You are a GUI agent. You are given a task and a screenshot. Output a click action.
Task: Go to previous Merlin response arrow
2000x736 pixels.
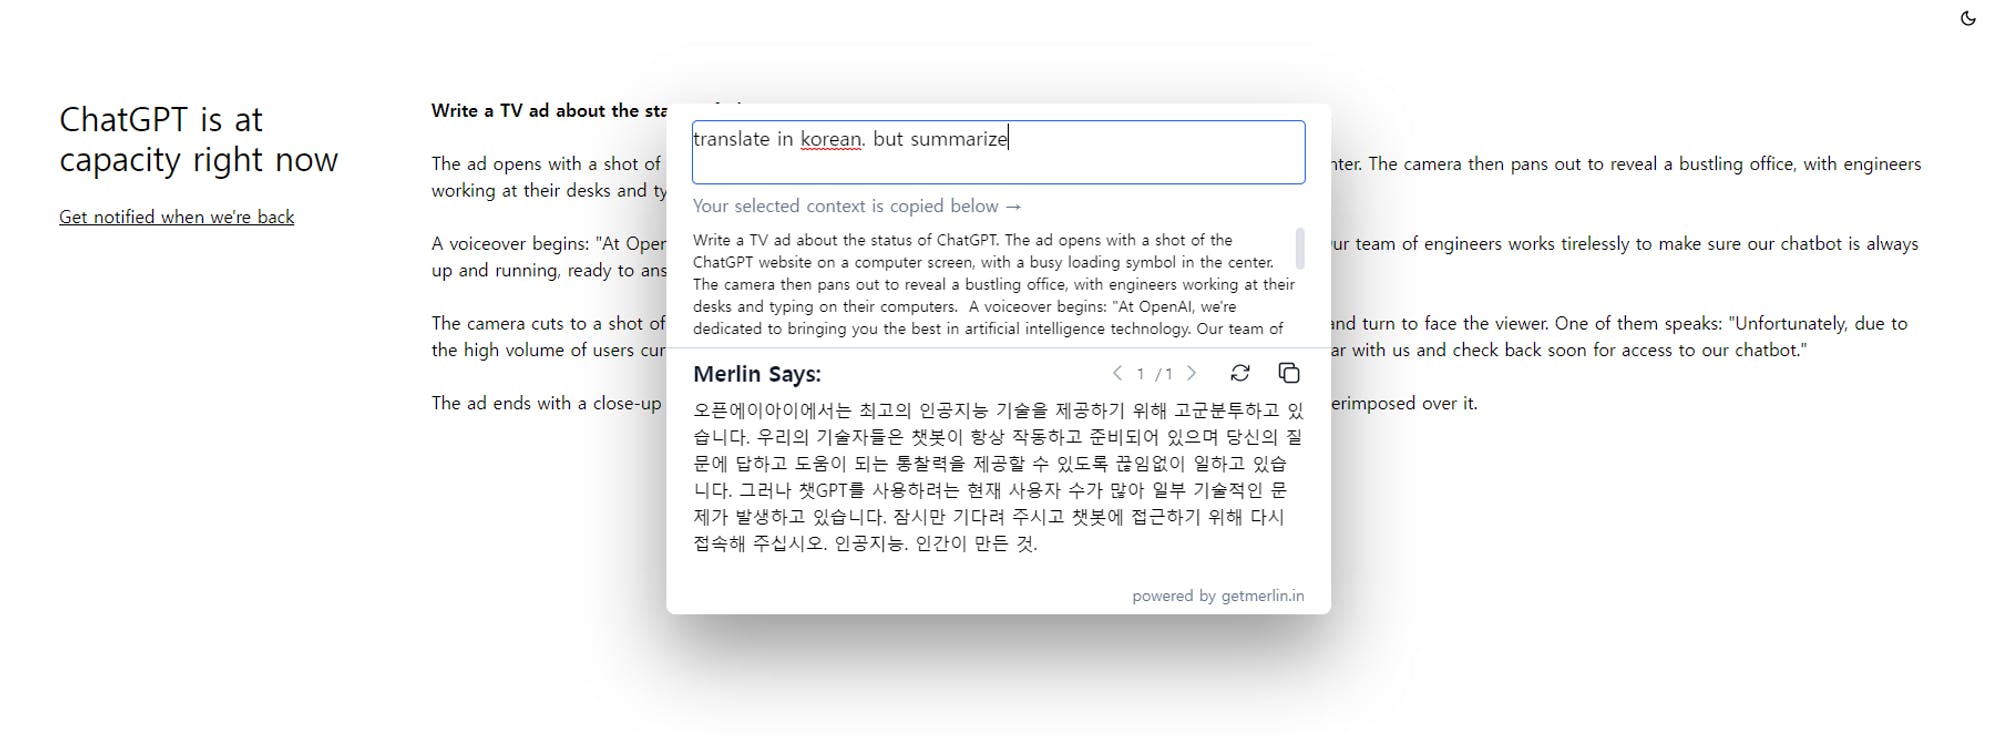click(x=1117, y=373)
